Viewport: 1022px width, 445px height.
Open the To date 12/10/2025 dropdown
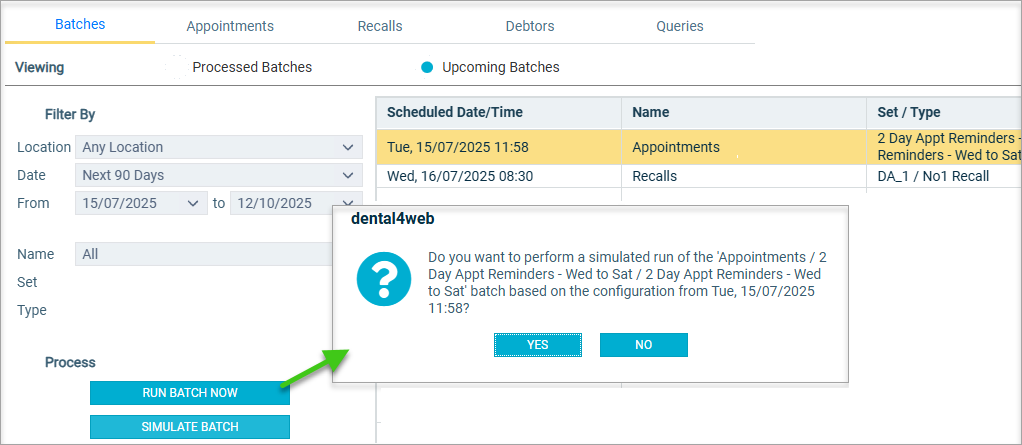[x=296, y=203]
